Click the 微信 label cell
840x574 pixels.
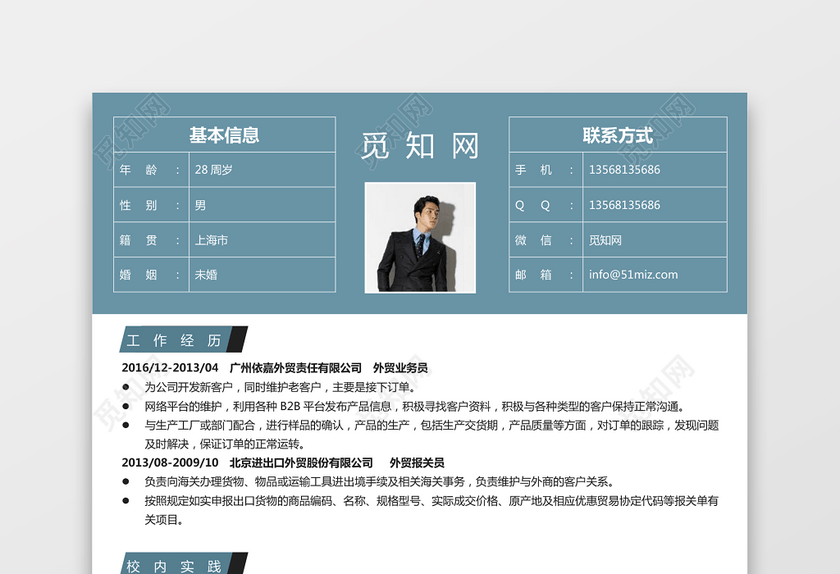coord(546,240)
